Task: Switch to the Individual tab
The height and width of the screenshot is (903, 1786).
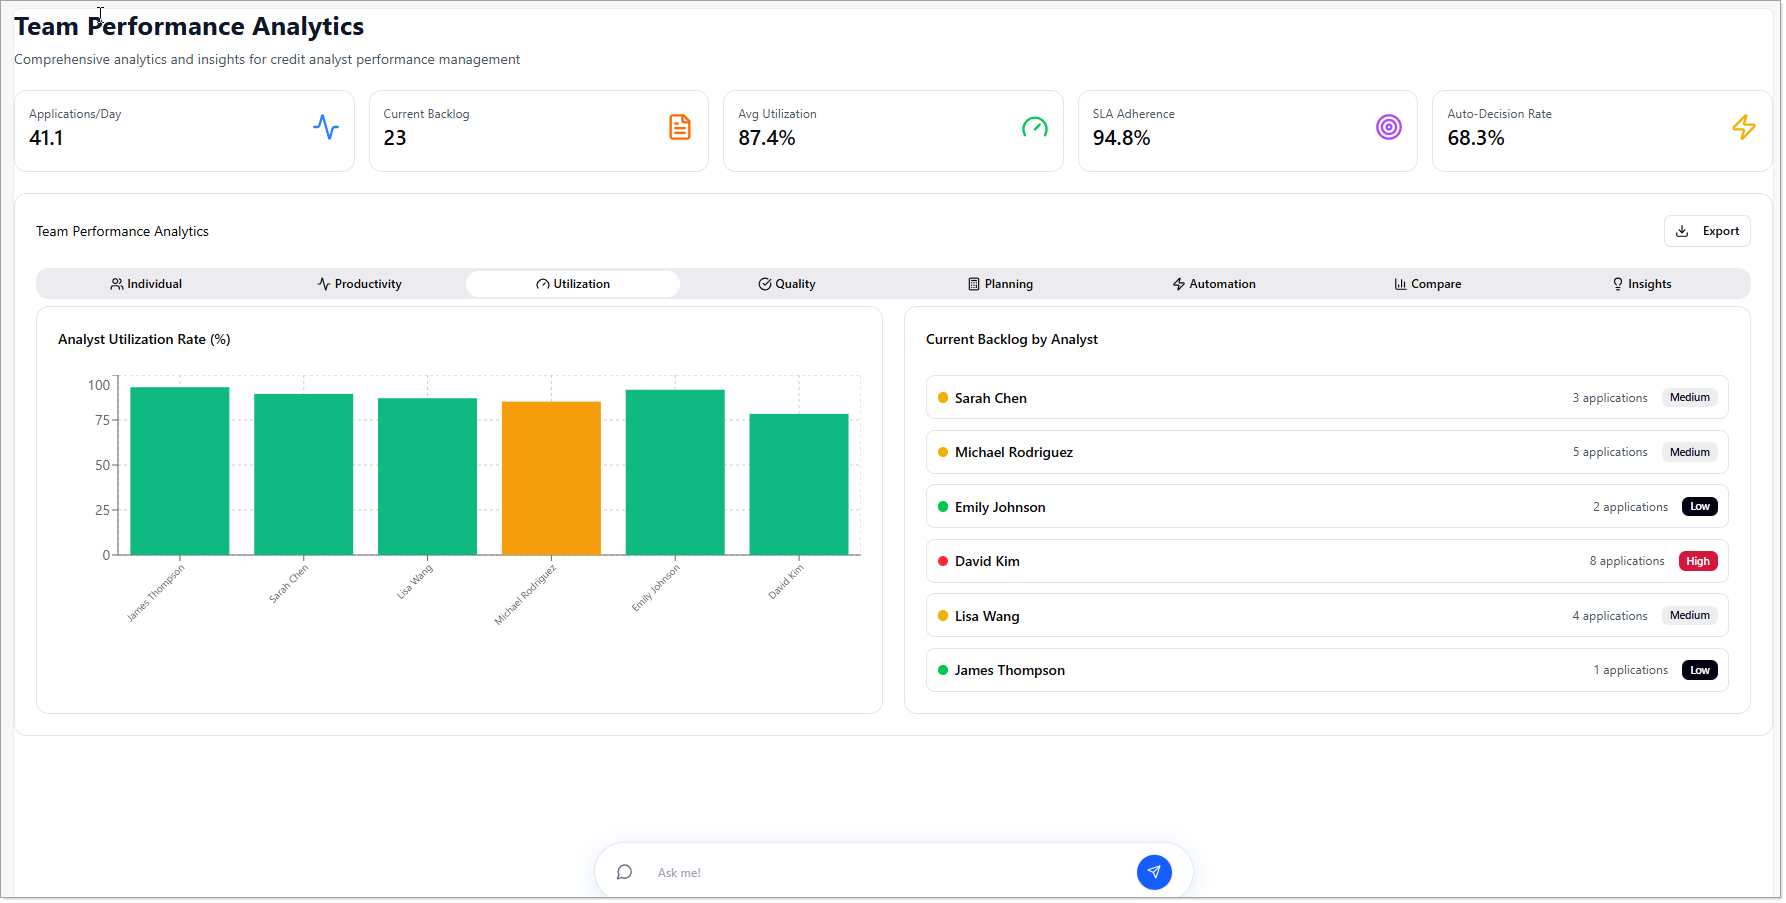Action: point(146,284)
